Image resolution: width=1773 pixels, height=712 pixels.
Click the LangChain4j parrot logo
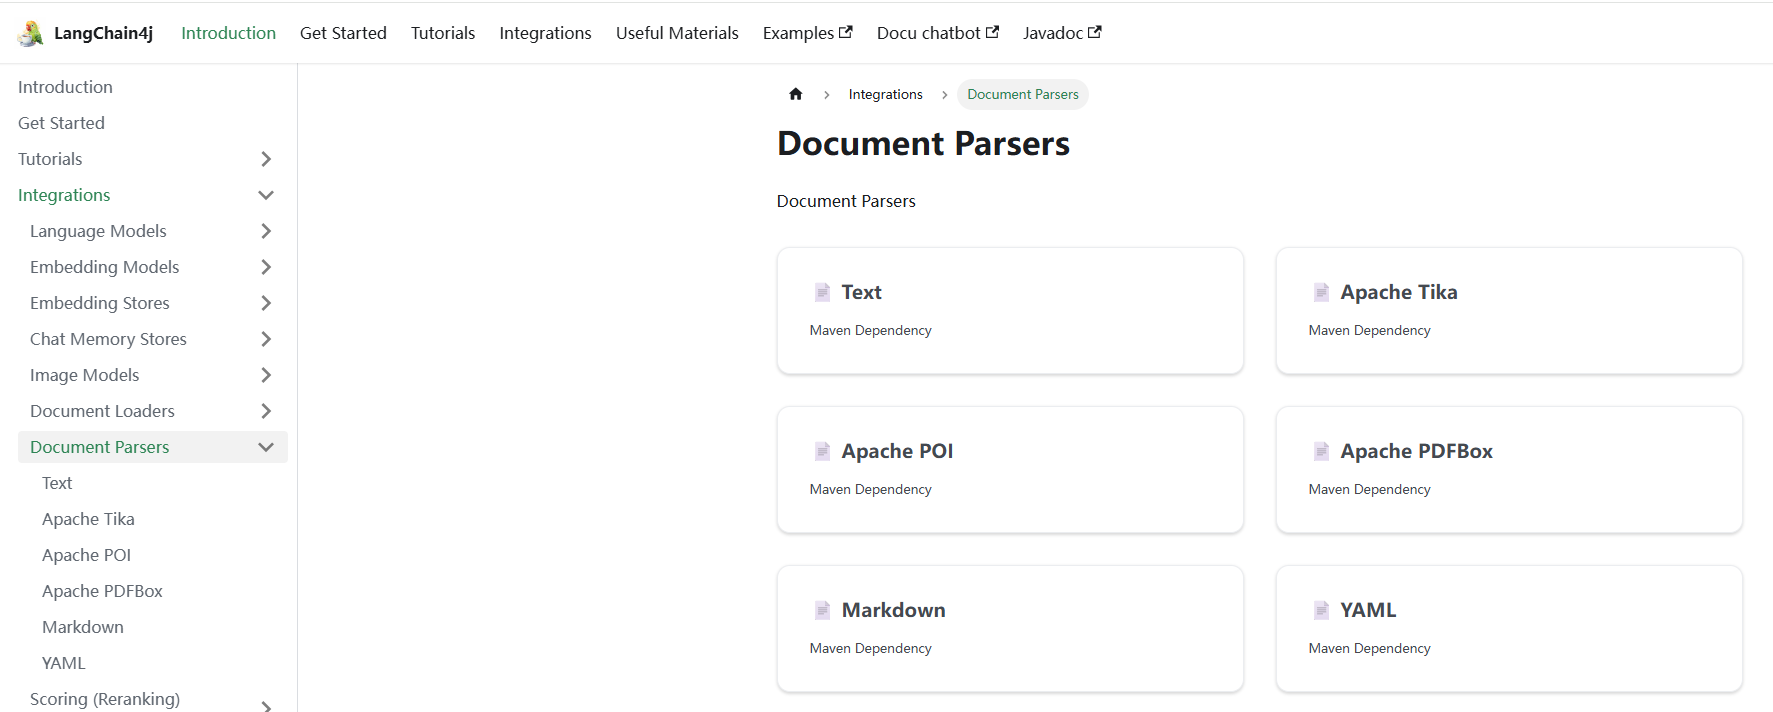(30, 33)
